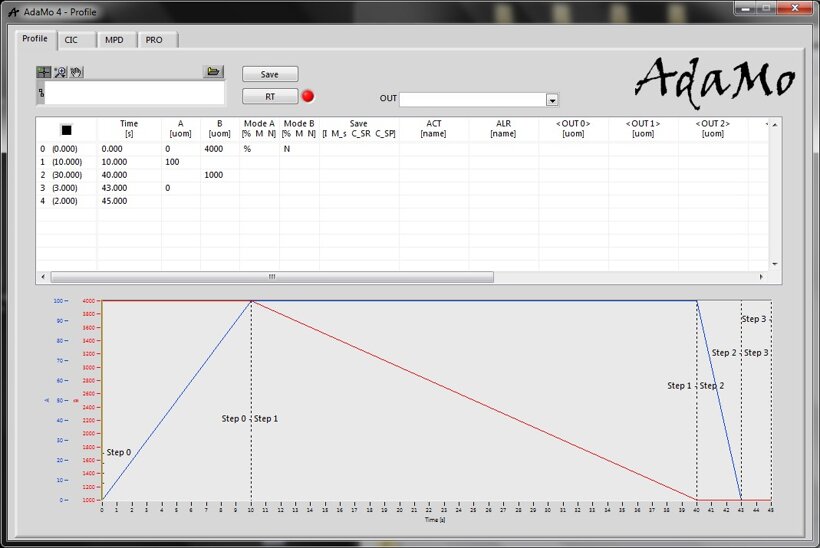This screenshot has width=820, height=548.
Task: Click the RT button
Action: [270, 96]
